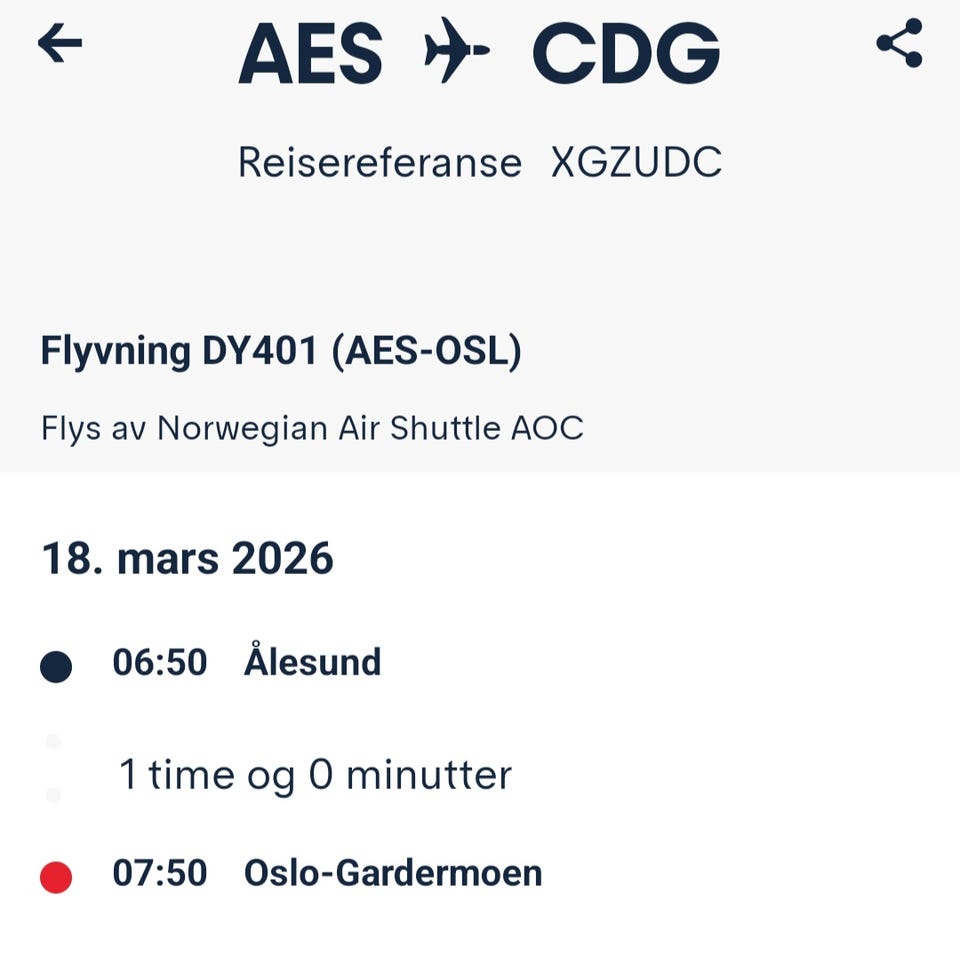Tap Flys av Norwegian Air Shuttle AOC
Screen dimensions: 960x965
(x=312, y=428)
